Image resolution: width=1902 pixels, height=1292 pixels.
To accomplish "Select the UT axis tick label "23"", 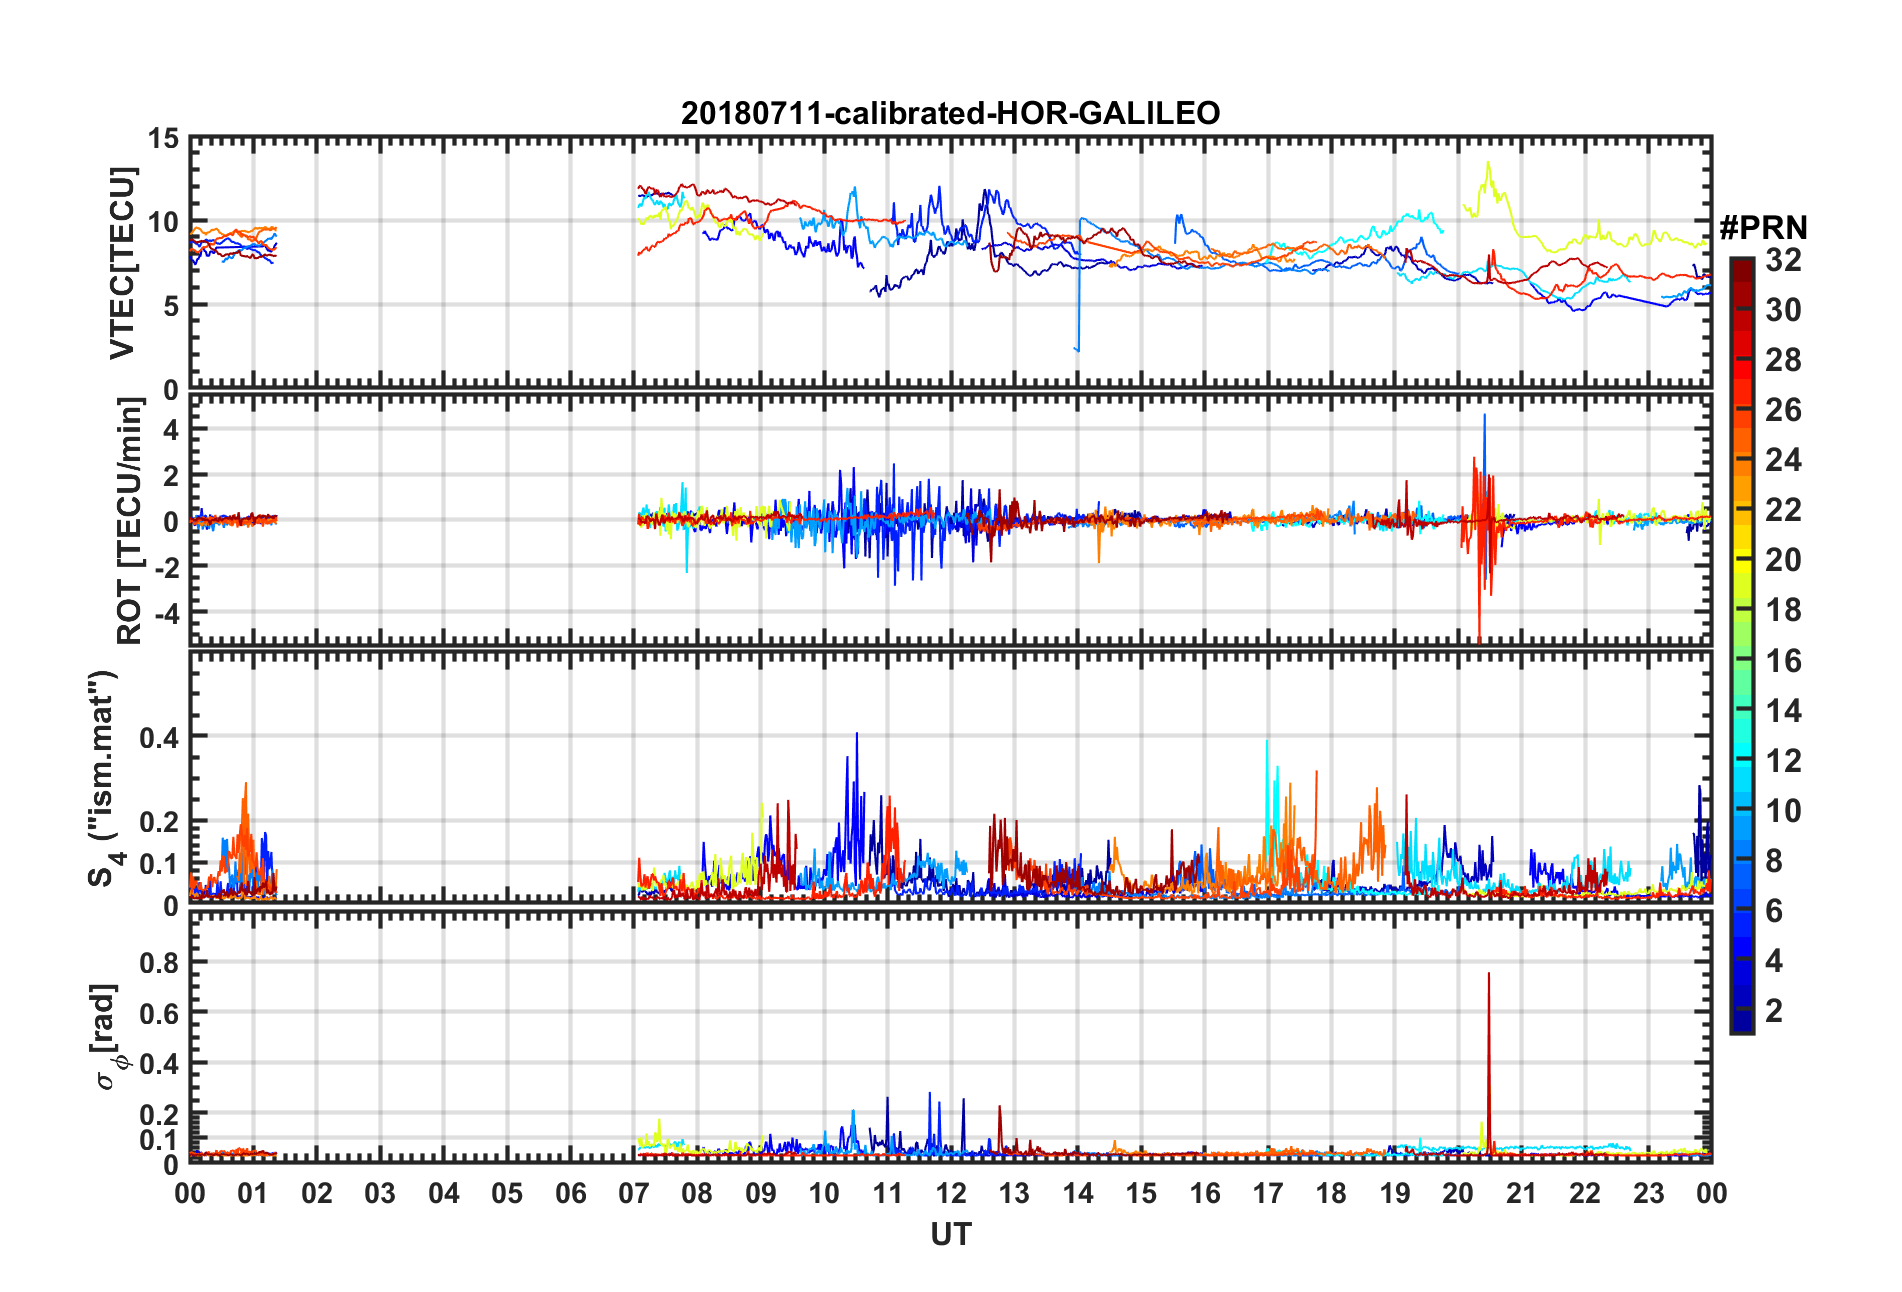I will tap(1649, 1194).
